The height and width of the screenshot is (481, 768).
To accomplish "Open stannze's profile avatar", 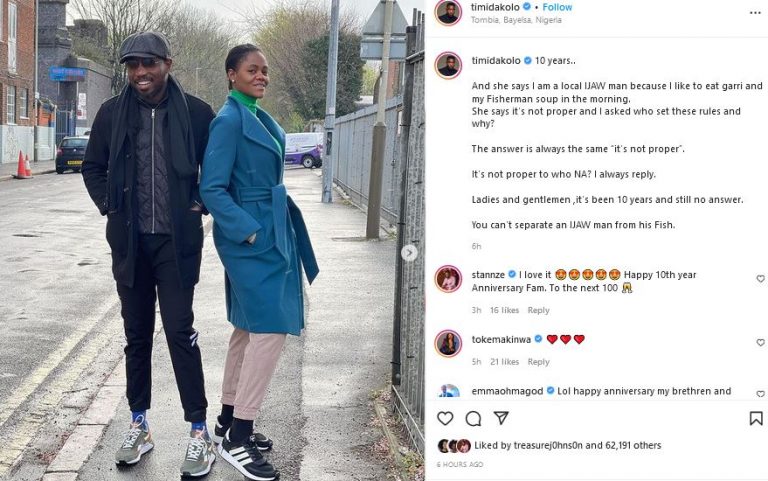I will pos(448,279).
